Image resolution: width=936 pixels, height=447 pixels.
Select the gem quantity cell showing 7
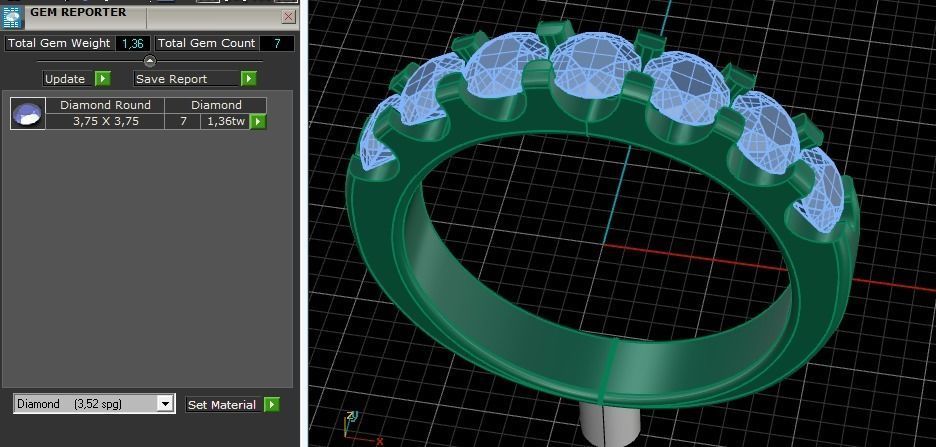point(183,121)
